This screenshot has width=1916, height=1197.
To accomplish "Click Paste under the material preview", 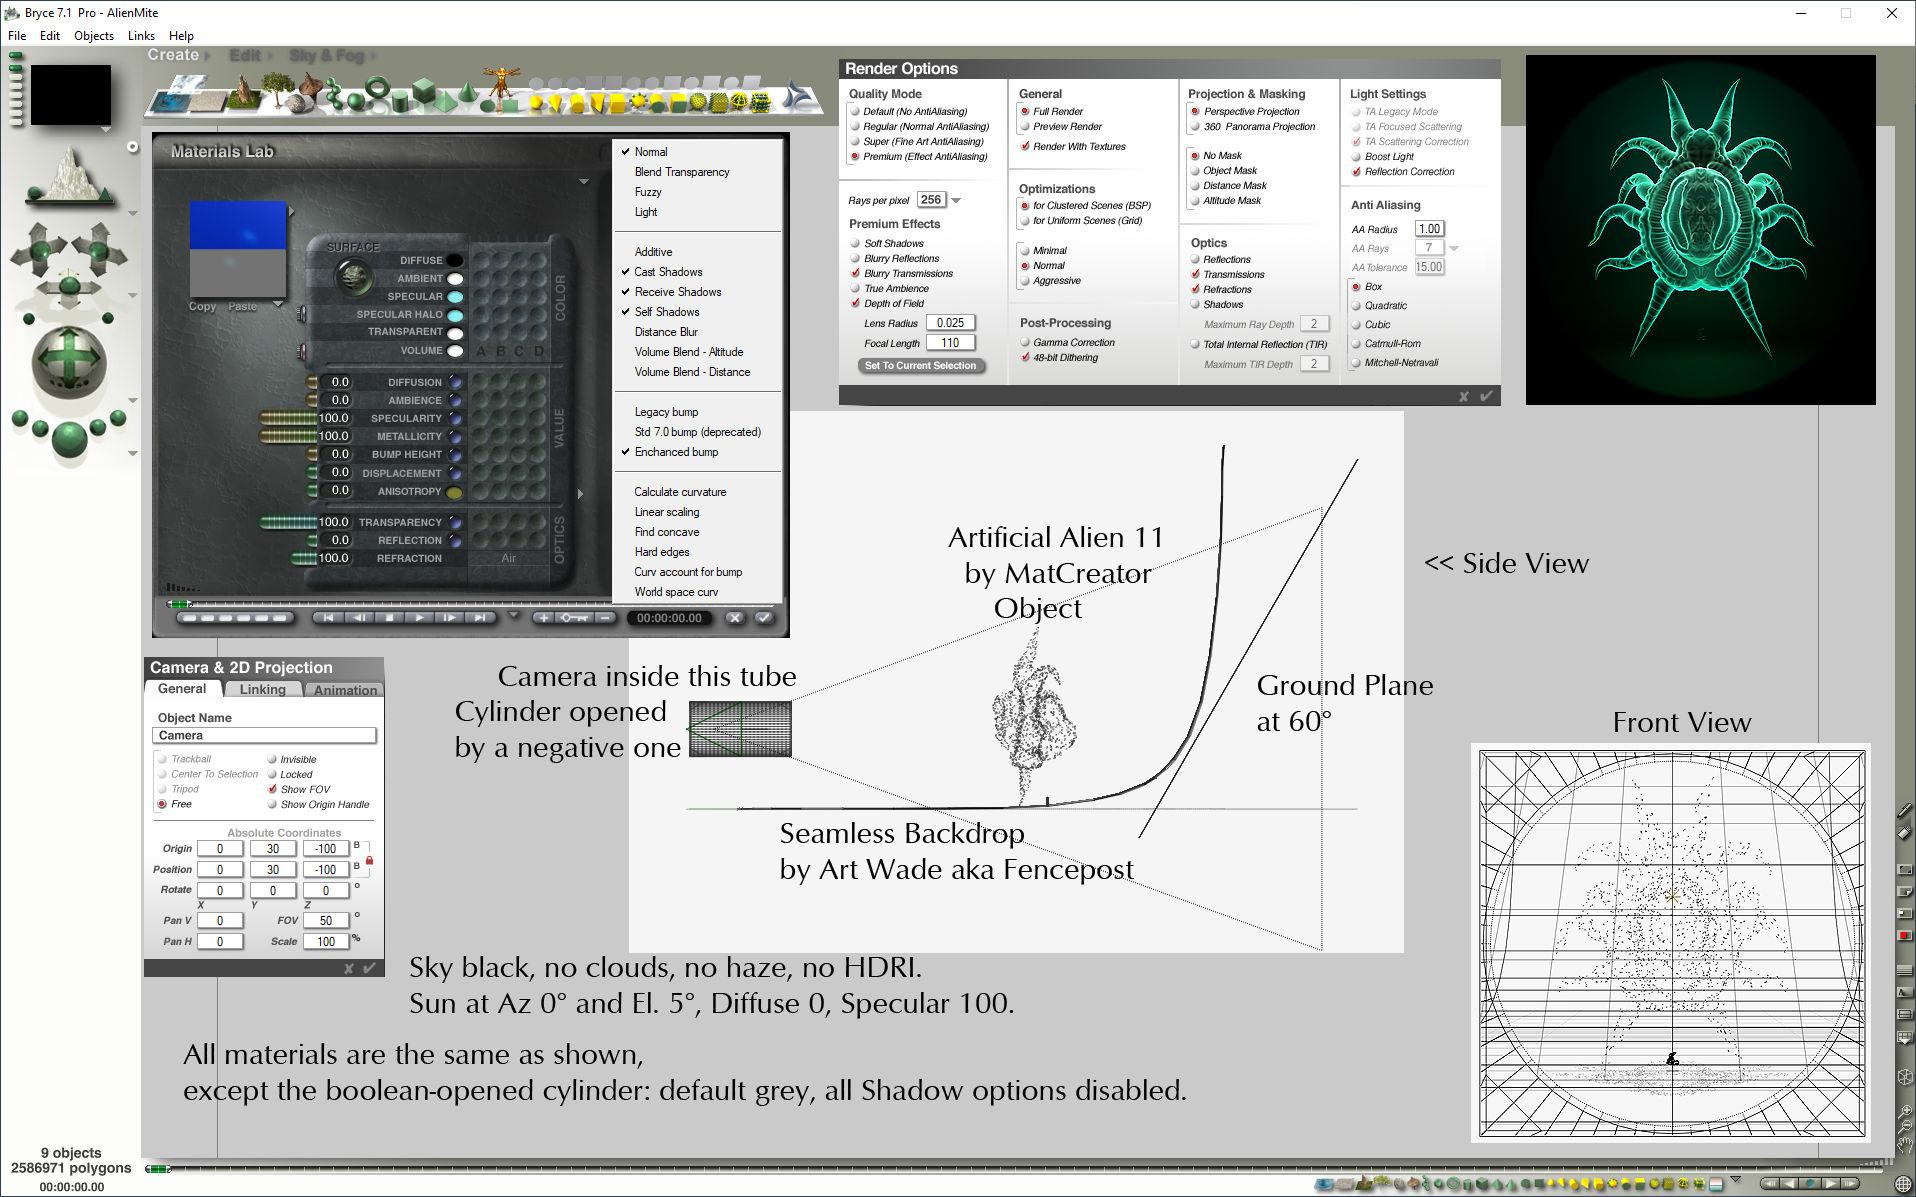I will click(242, 307).
